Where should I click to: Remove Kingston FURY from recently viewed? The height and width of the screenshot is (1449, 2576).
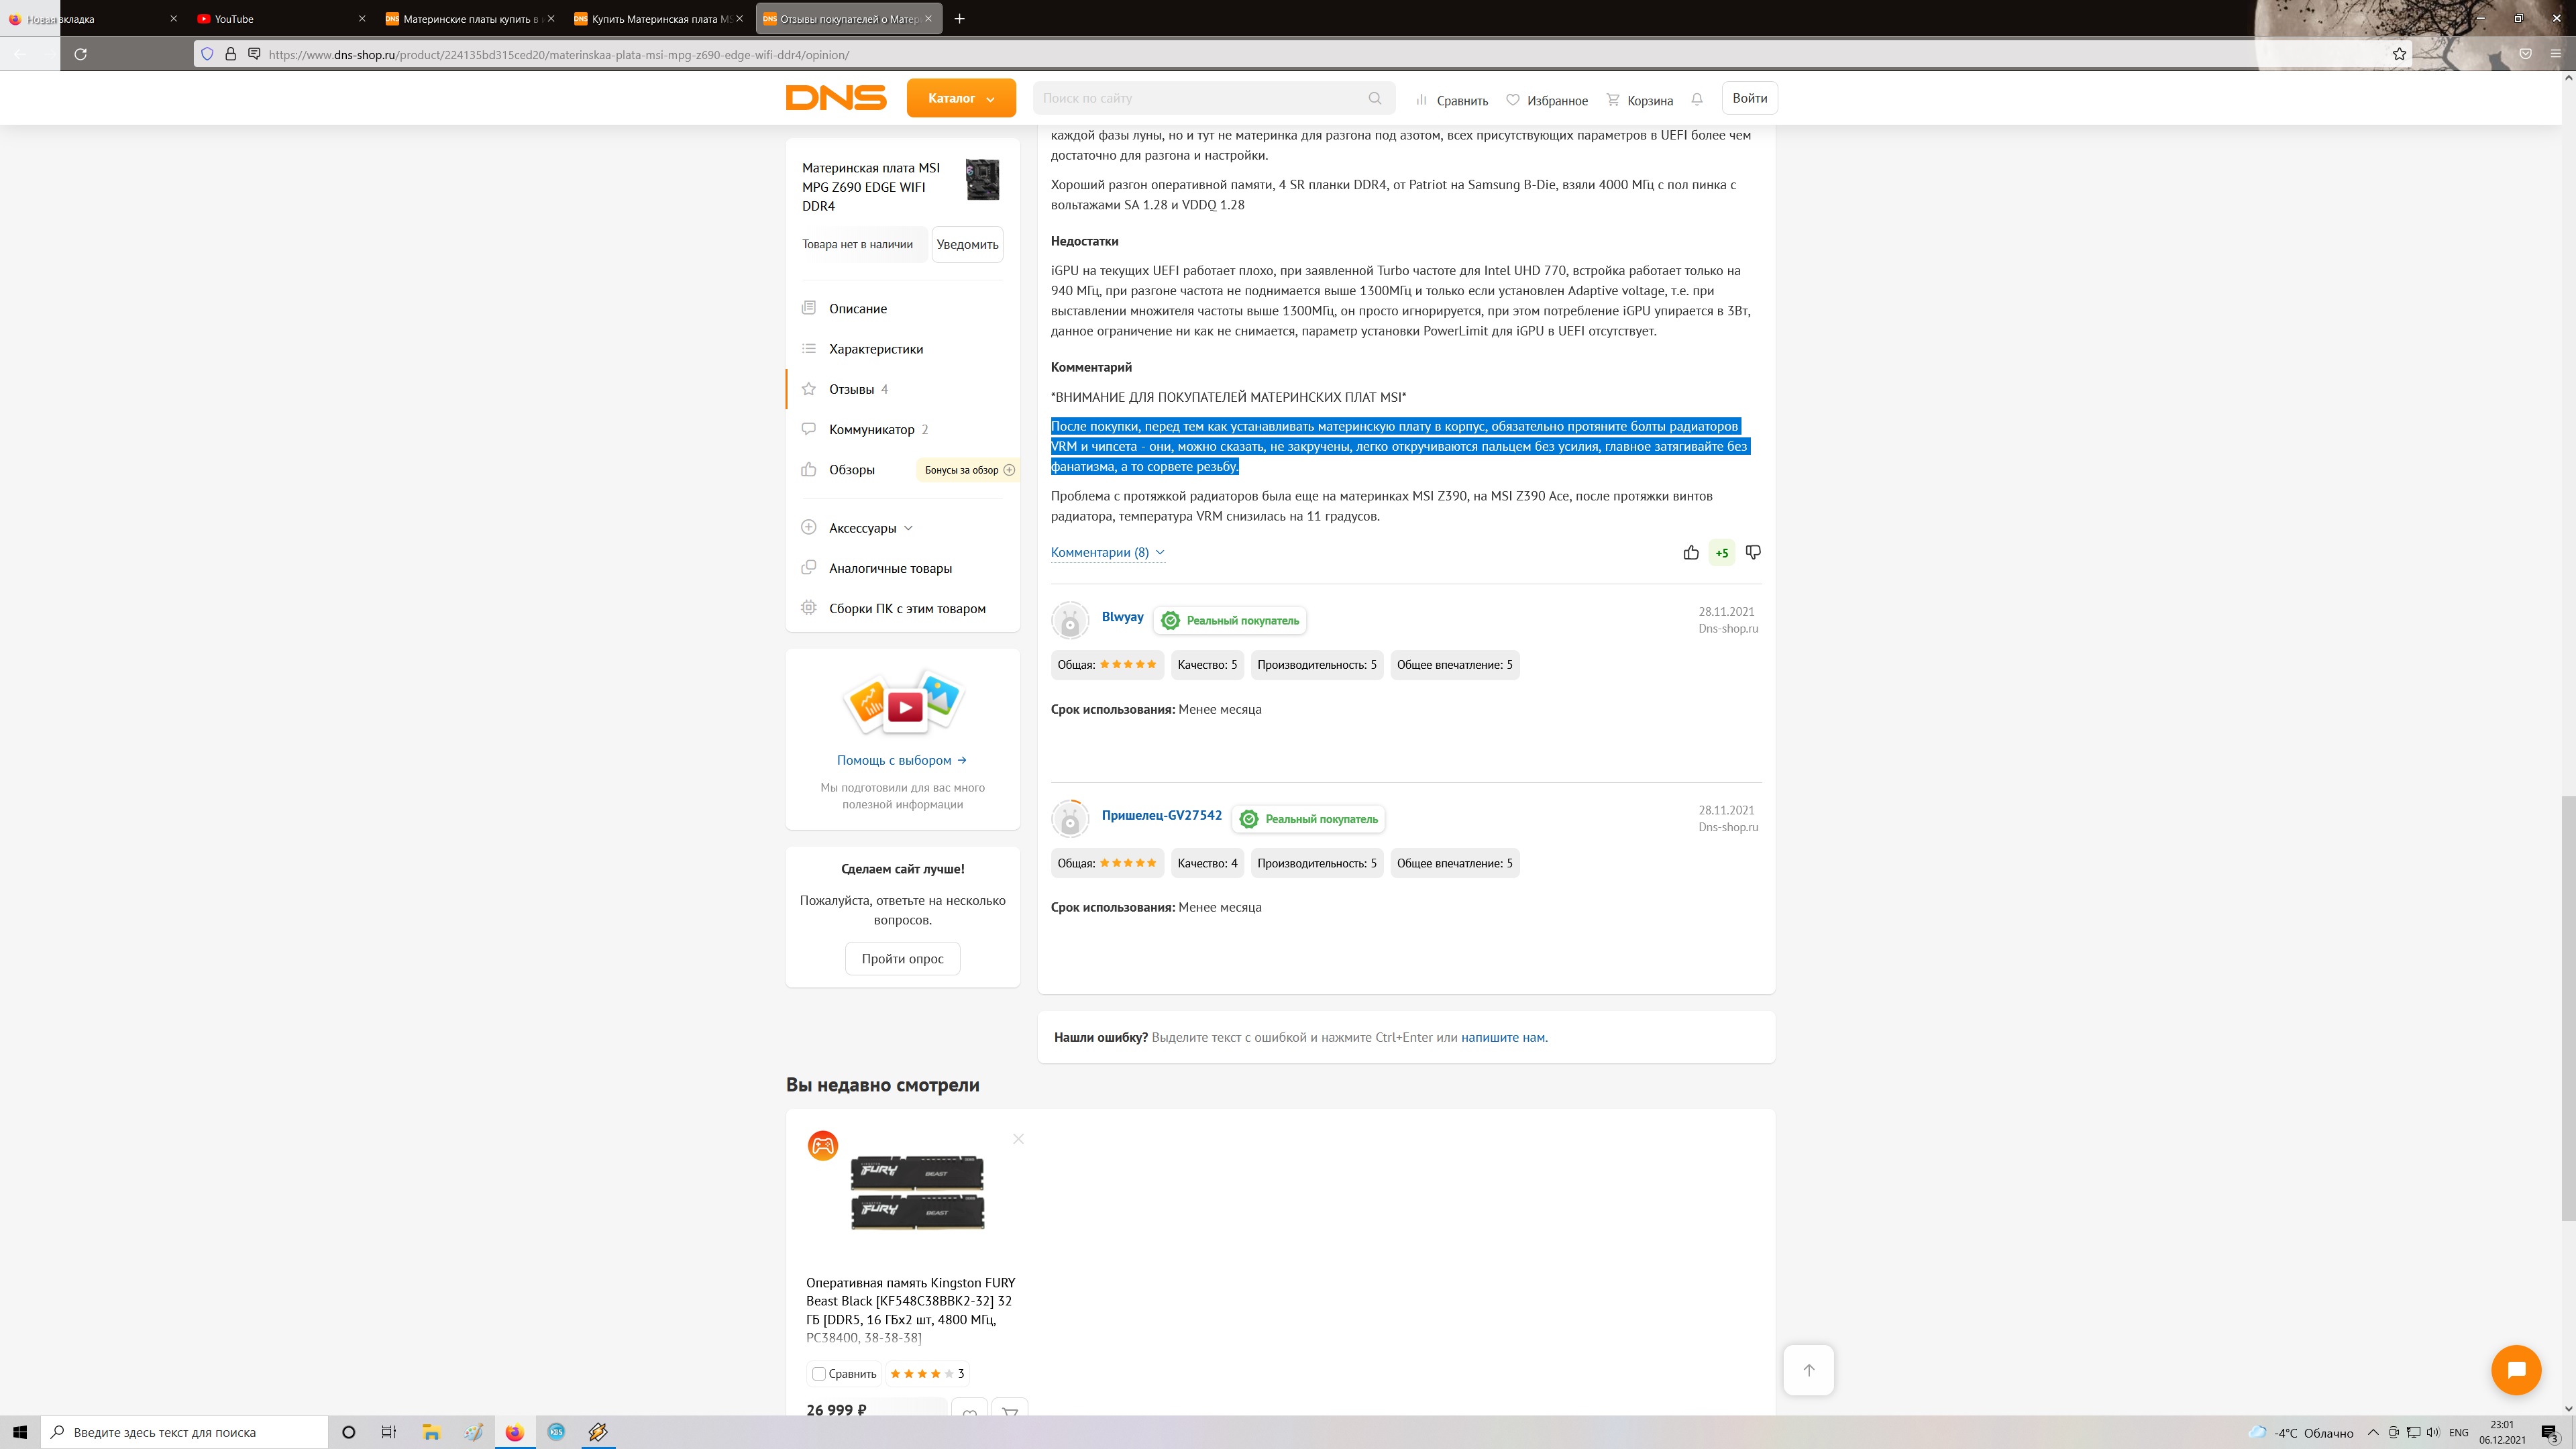pos(1018,1139)
